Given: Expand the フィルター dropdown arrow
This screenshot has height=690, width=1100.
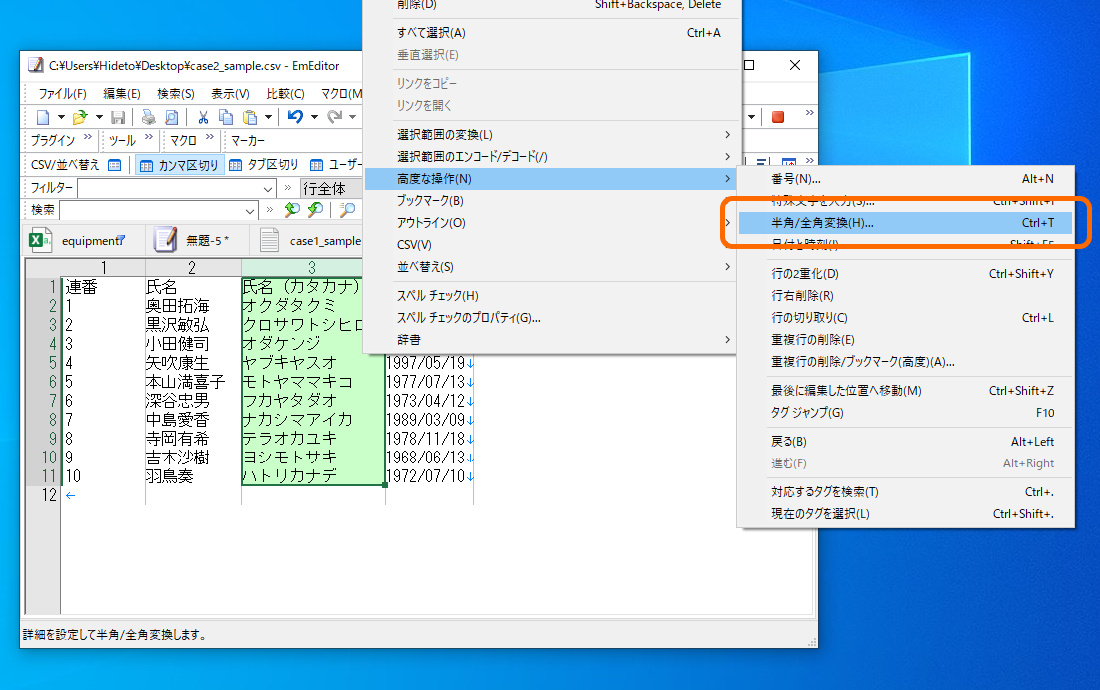Looking at the screenshot, I should click(x=267, y=187).
